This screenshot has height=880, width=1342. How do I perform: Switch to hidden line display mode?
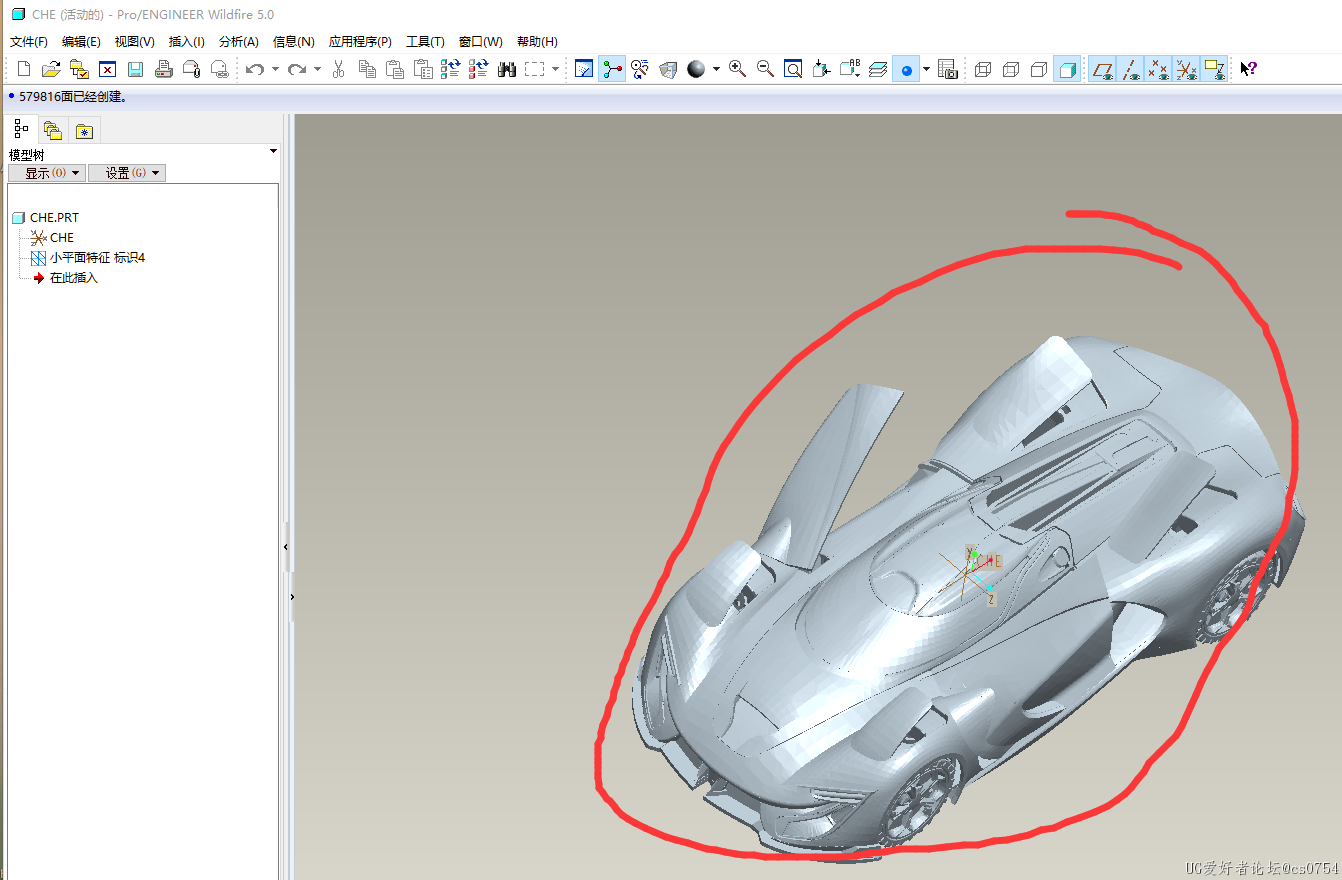(x=1011, y=69)
